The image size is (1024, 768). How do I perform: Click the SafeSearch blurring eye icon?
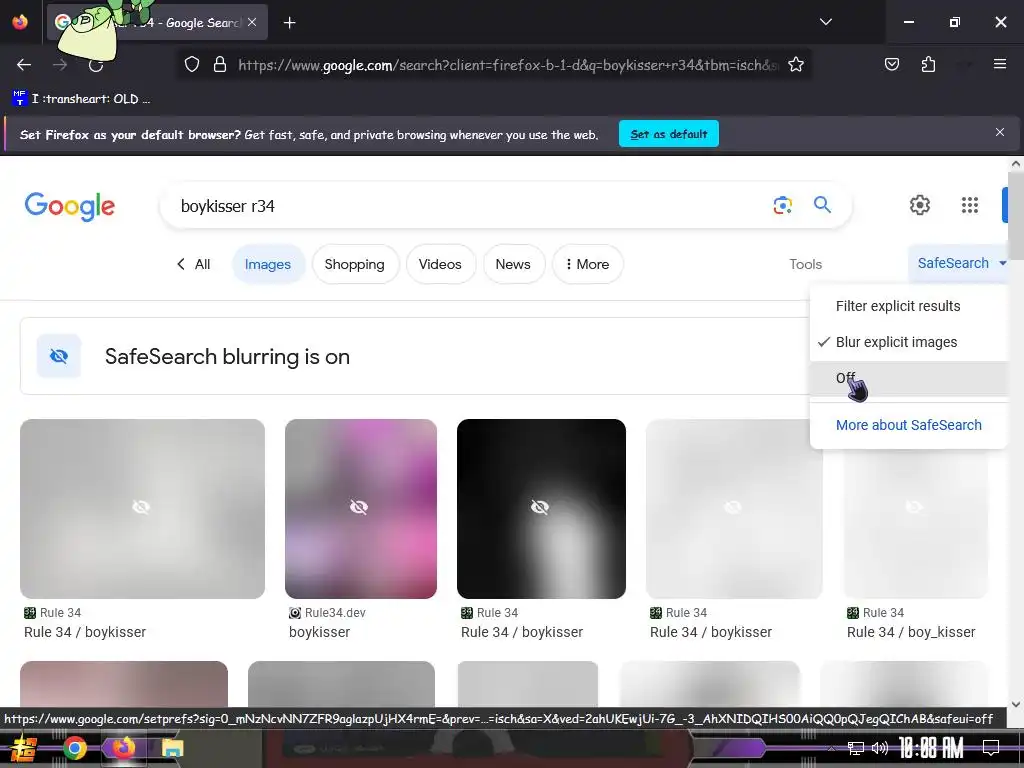(59, 356)
